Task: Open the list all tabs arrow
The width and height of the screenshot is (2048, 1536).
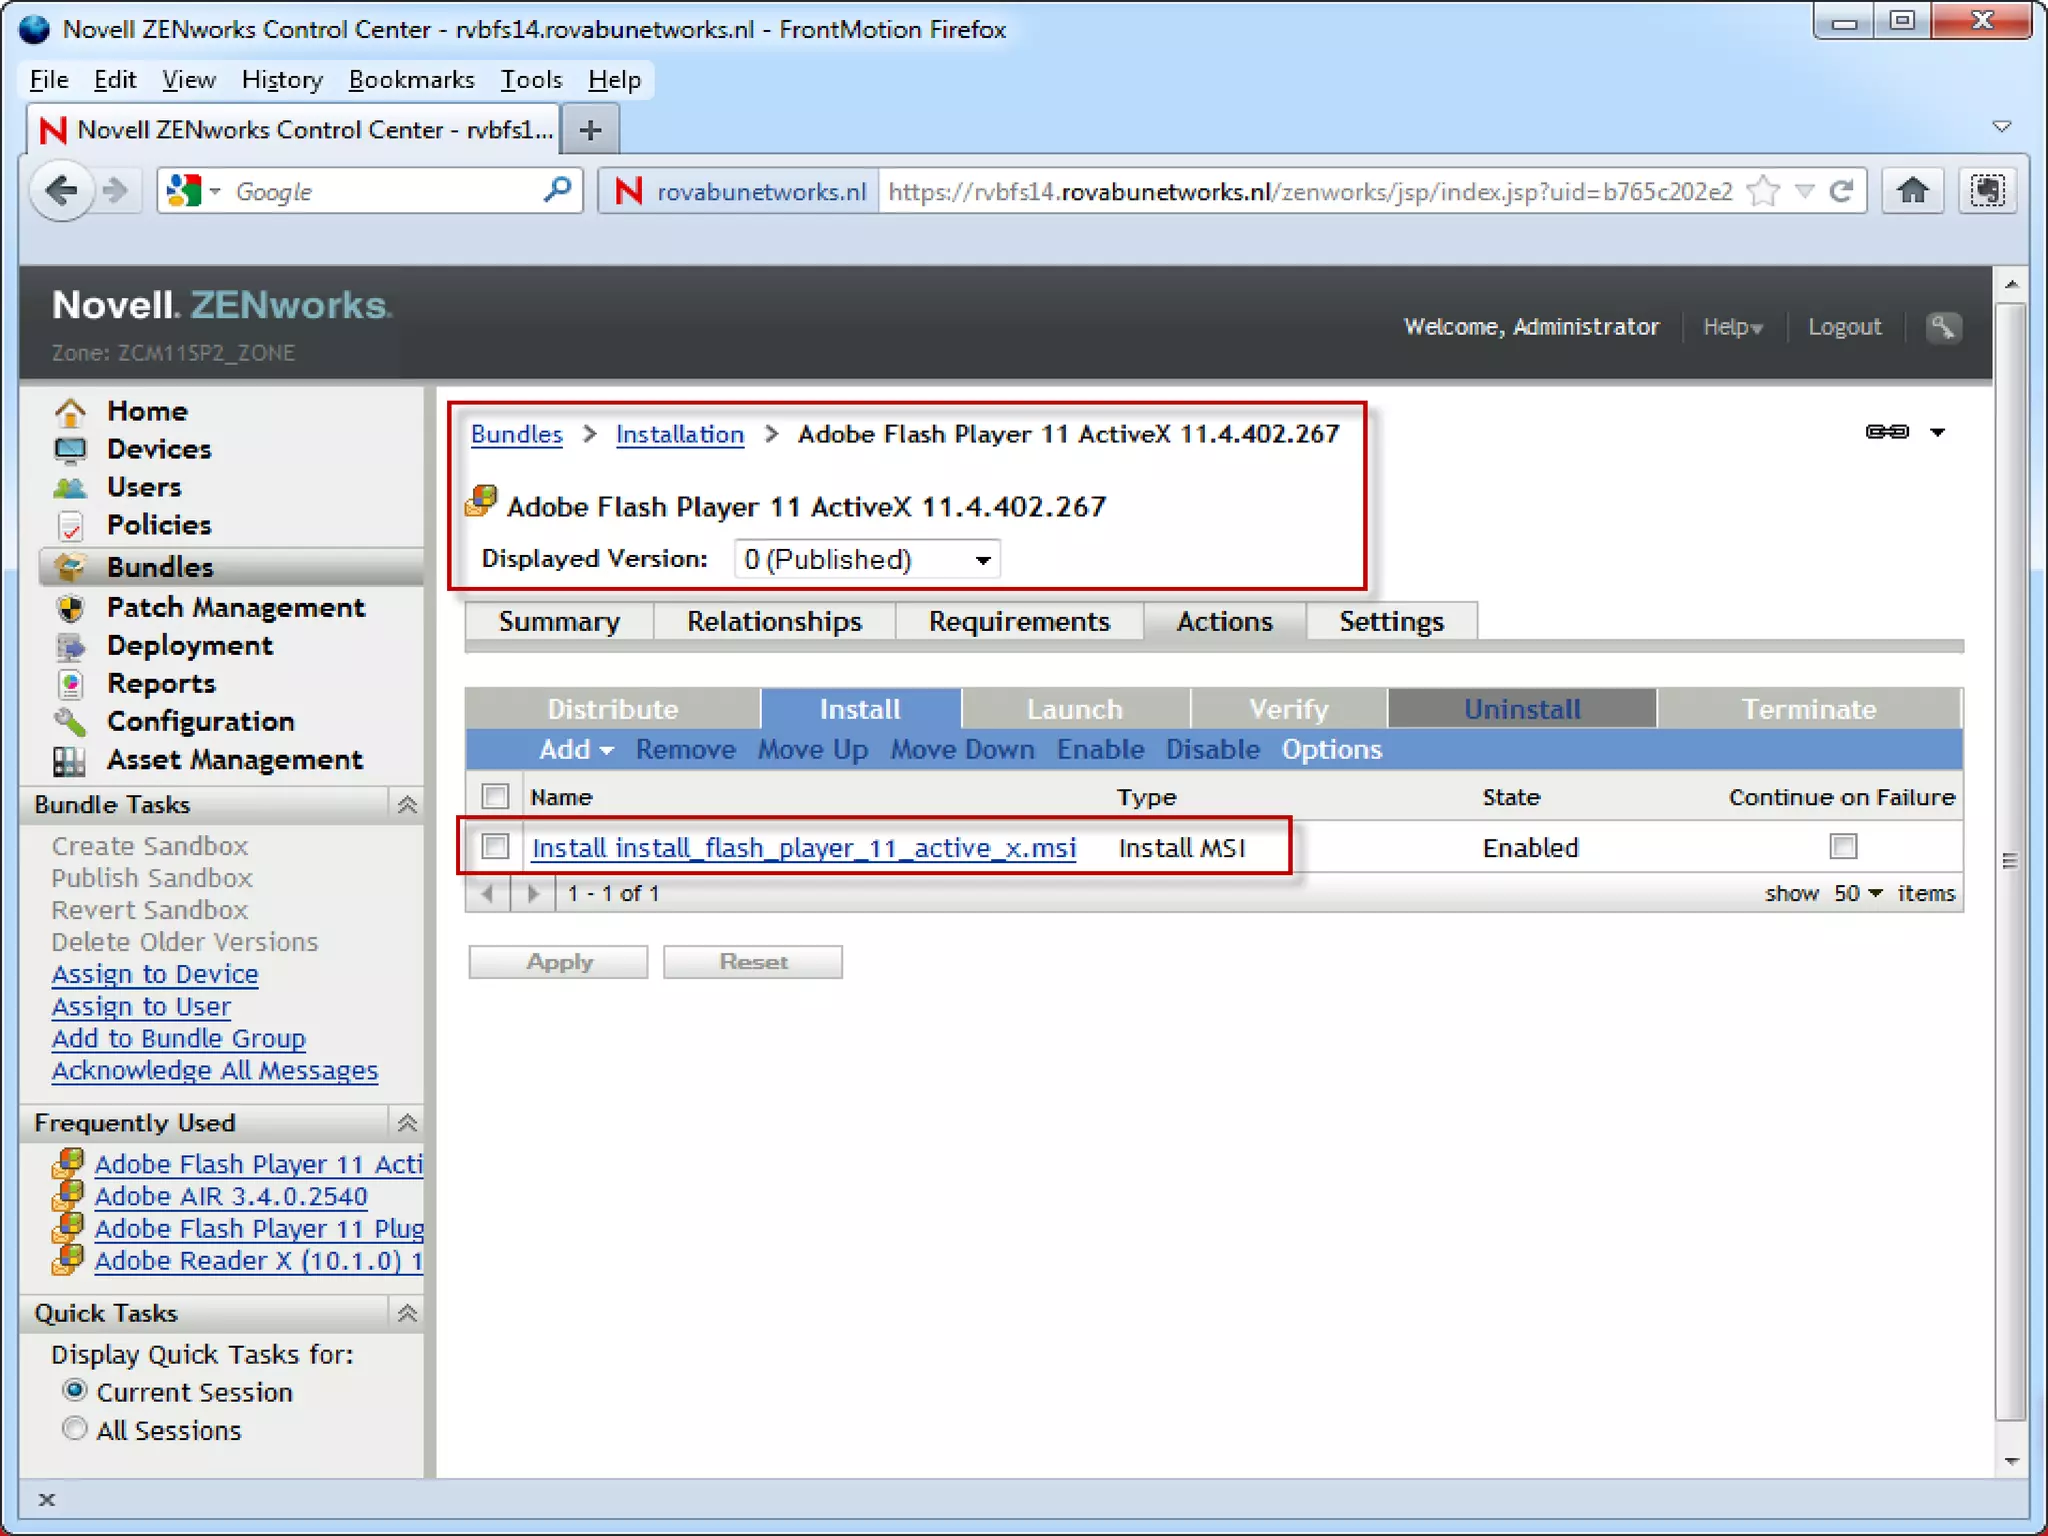Action: click(2001, 127)
